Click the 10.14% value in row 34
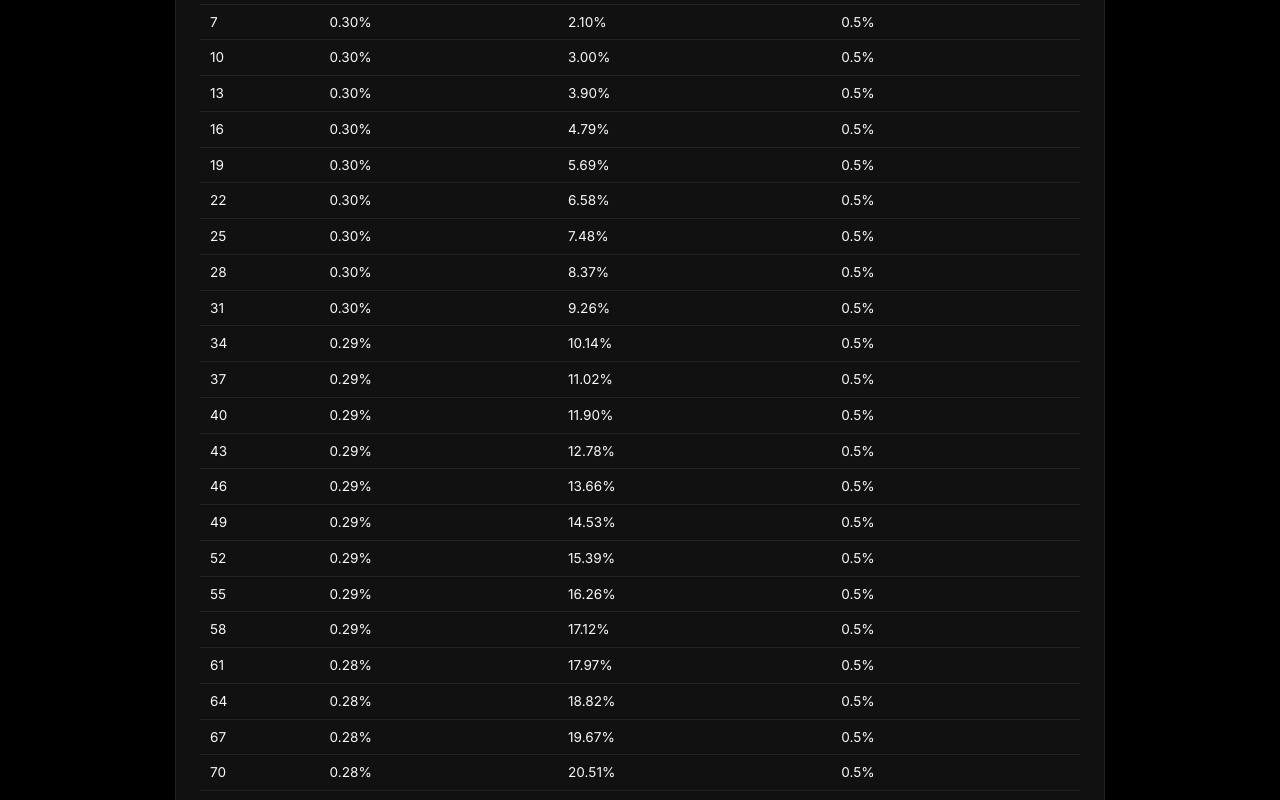This screenshot has width=1280, height=800. coord(590,344)
